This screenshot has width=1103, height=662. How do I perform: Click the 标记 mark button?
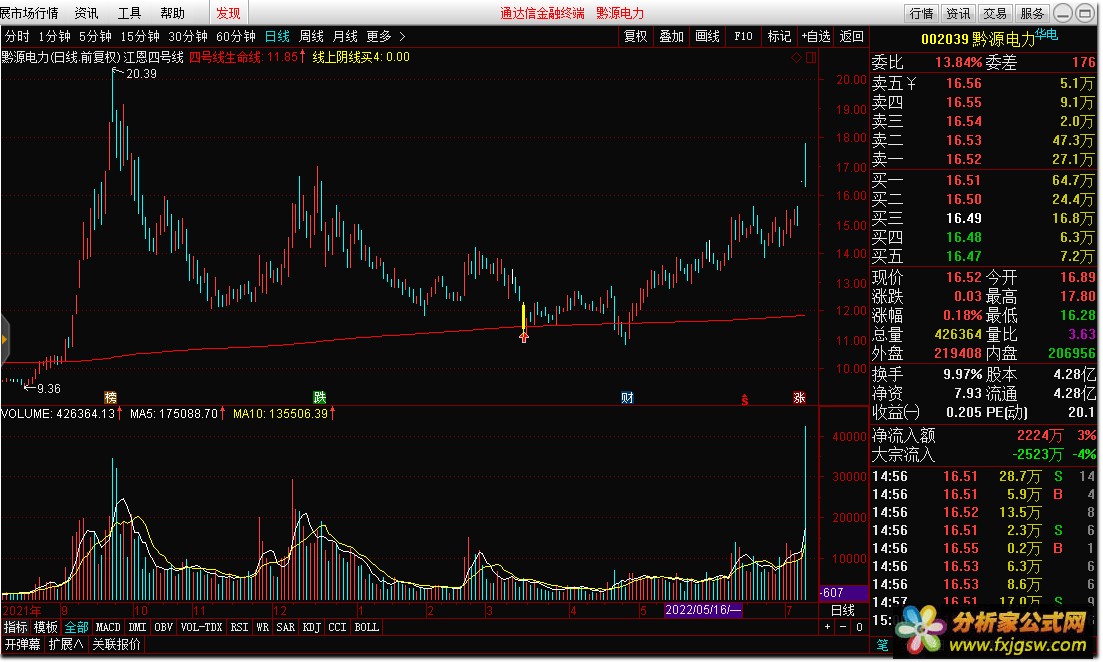[779, 36]
